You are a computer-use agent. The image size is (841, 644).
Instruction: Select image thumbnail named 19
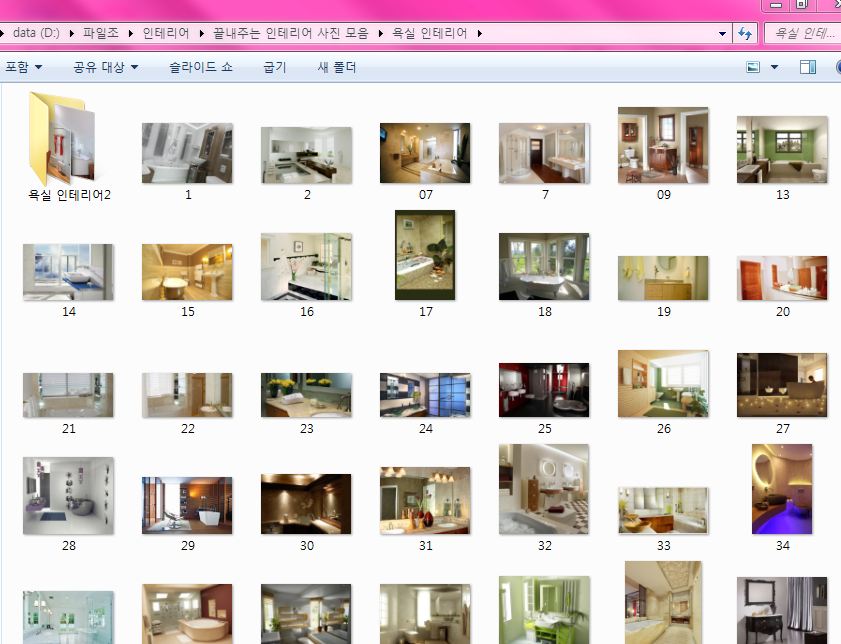click(x=663, y=278)
